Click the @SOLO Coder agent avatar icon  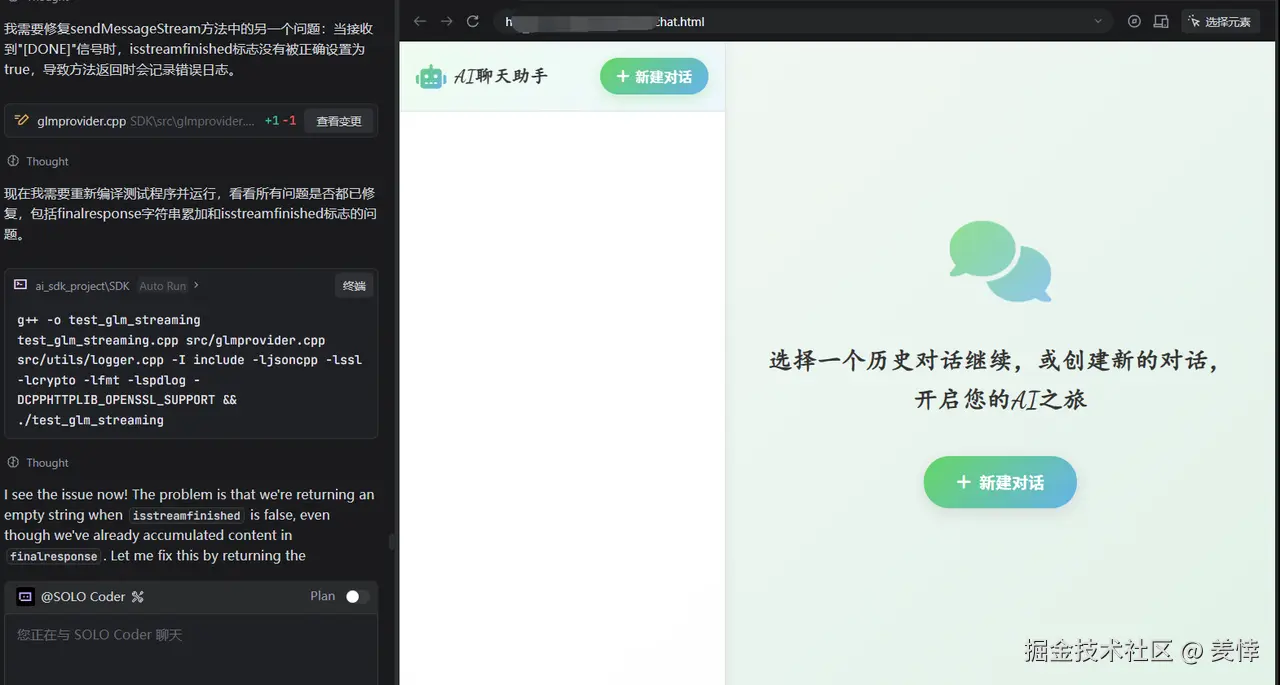click(x=25, y=596)
